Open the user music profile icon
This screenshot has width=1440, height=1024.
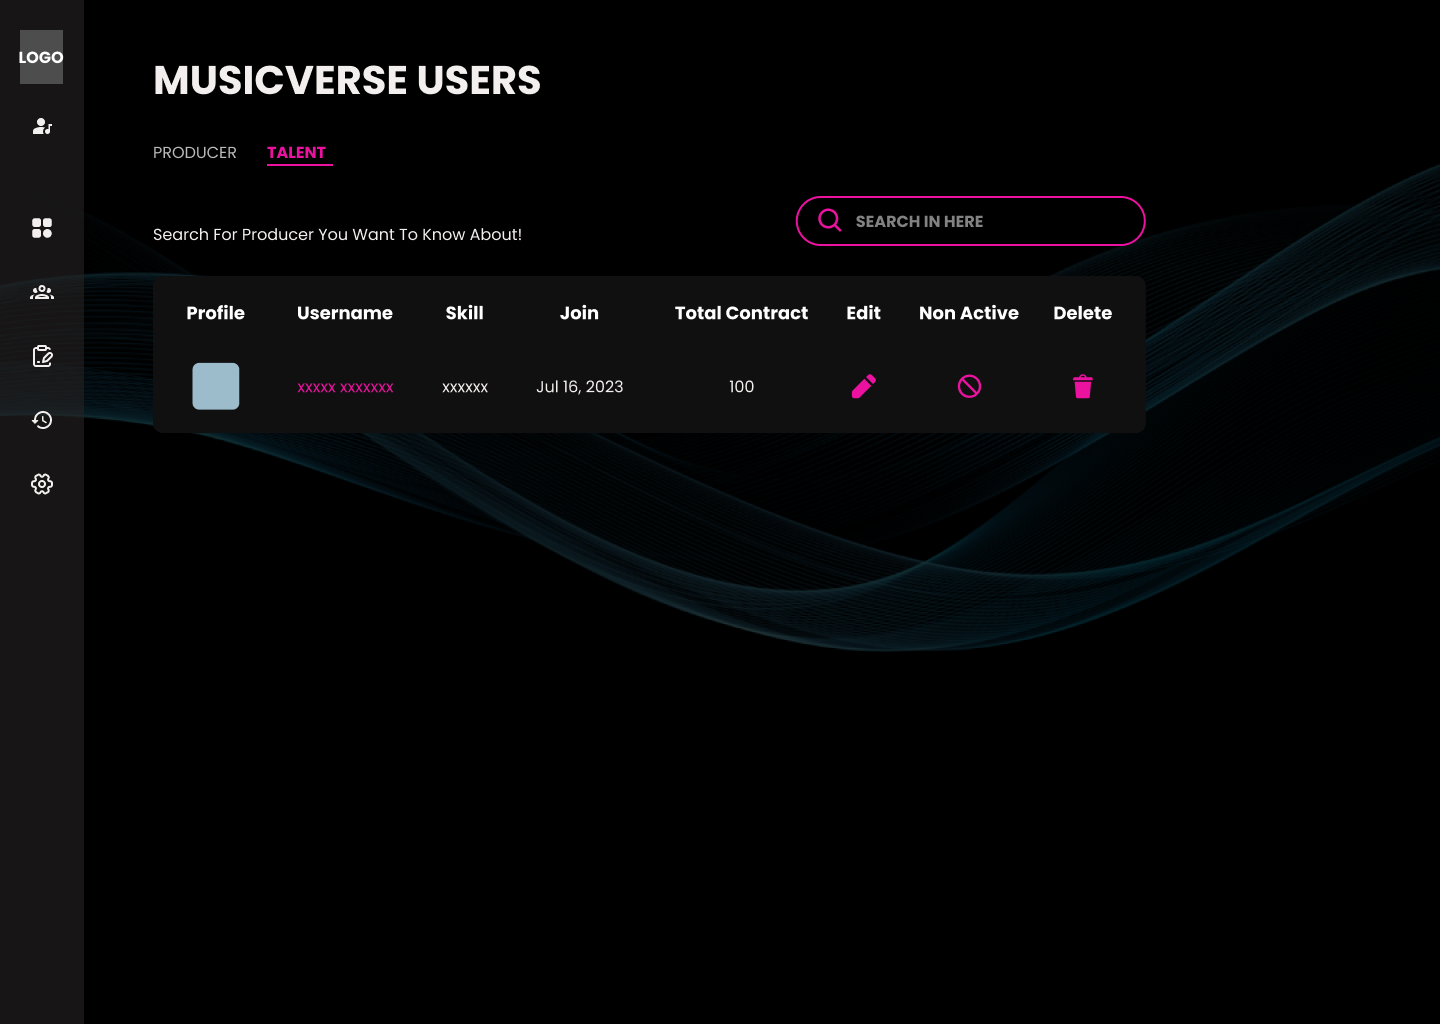[x=42, y=126]
